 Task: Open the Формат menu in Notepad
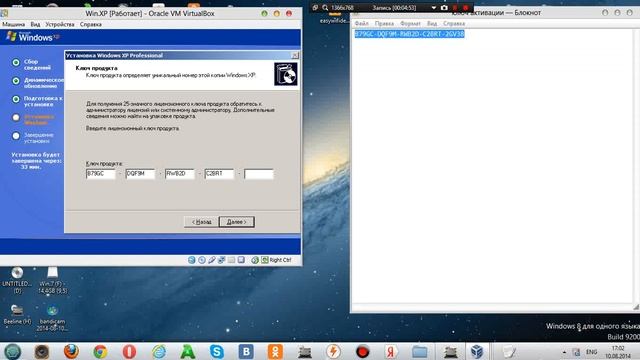tap(410, 24)
